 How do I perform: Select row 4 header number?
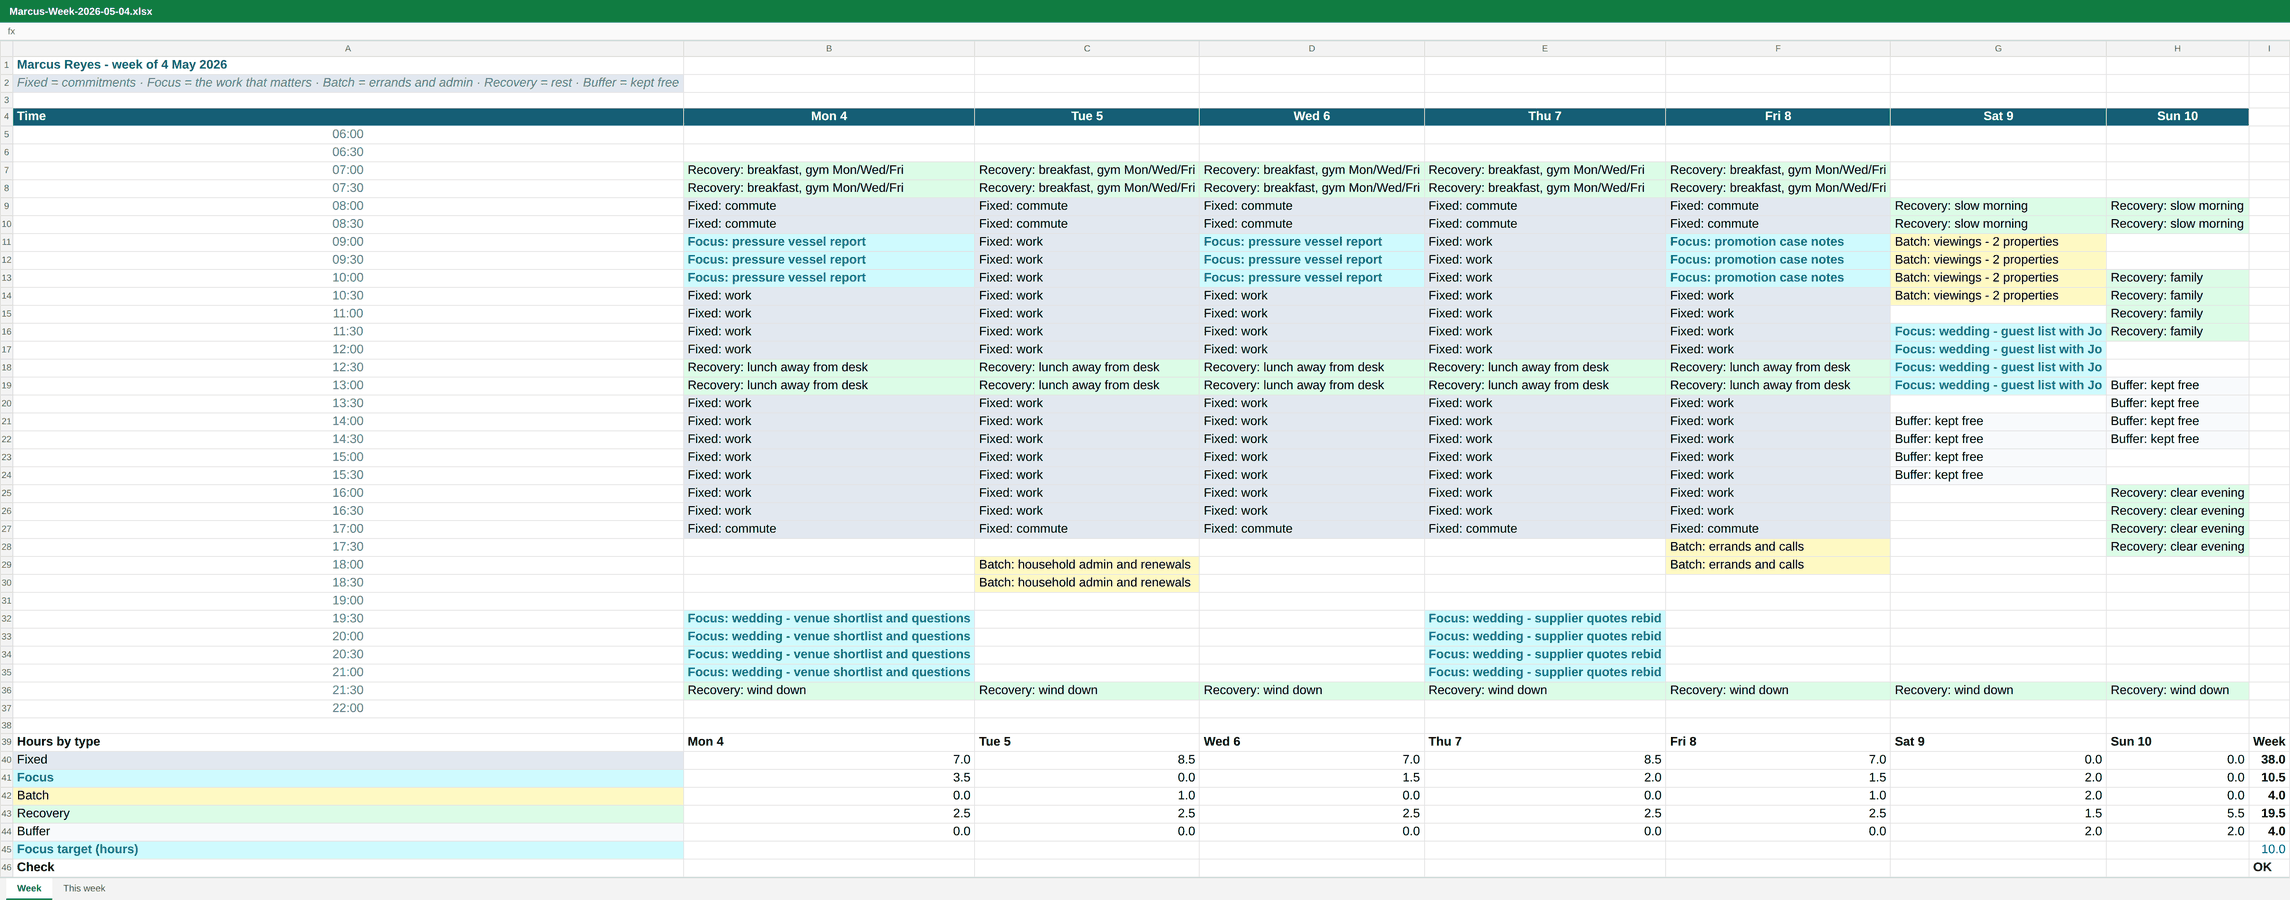(x=6, y=116)
